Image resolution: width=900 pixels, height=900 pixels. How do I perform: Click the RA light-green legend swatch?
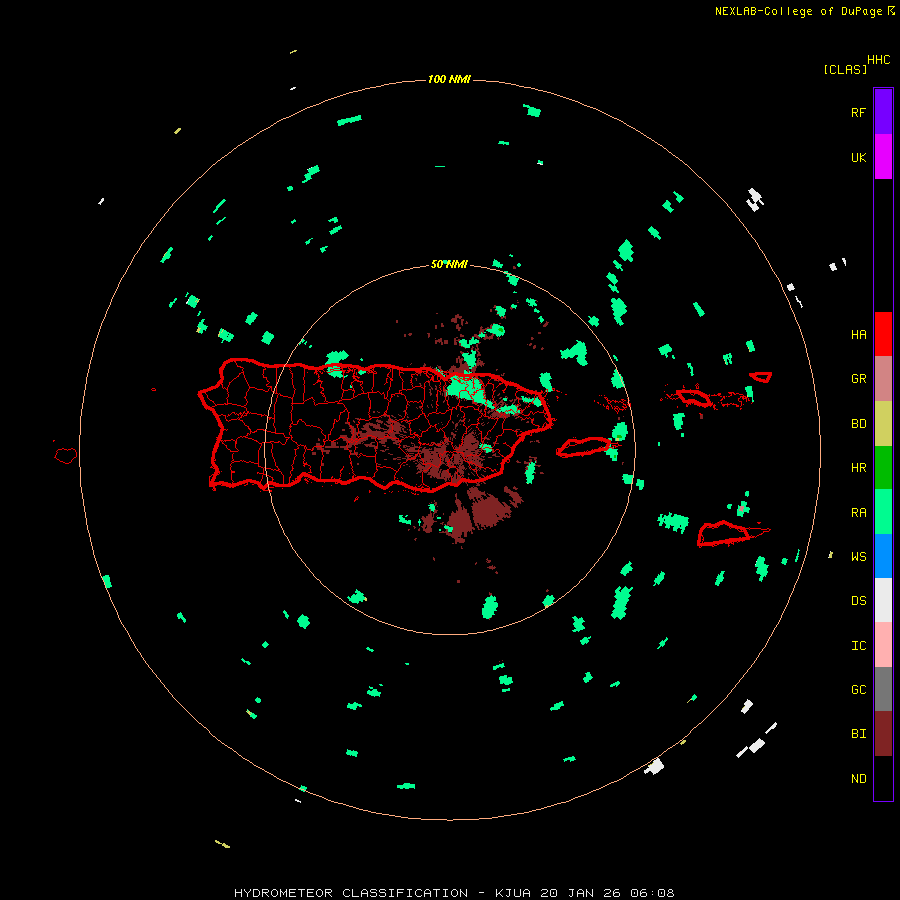[x=883, y=512]
